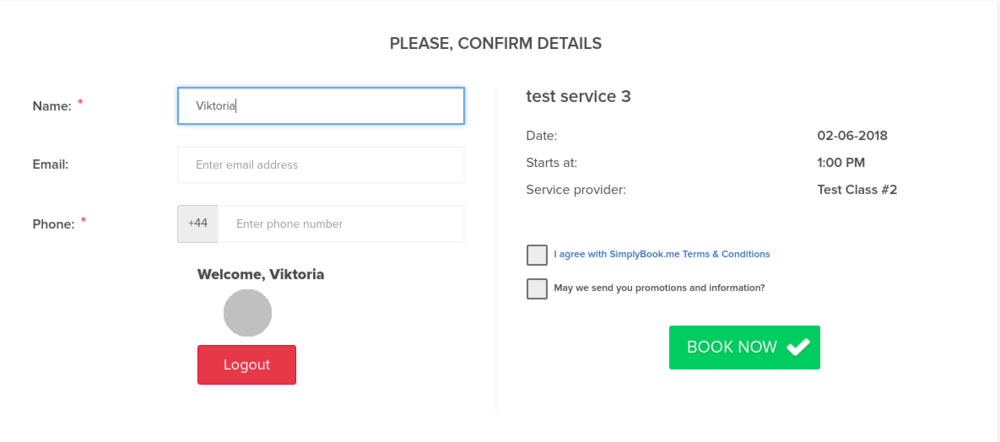
Task: Click the gray user avatar circle
Action: [x=247, y=313]
